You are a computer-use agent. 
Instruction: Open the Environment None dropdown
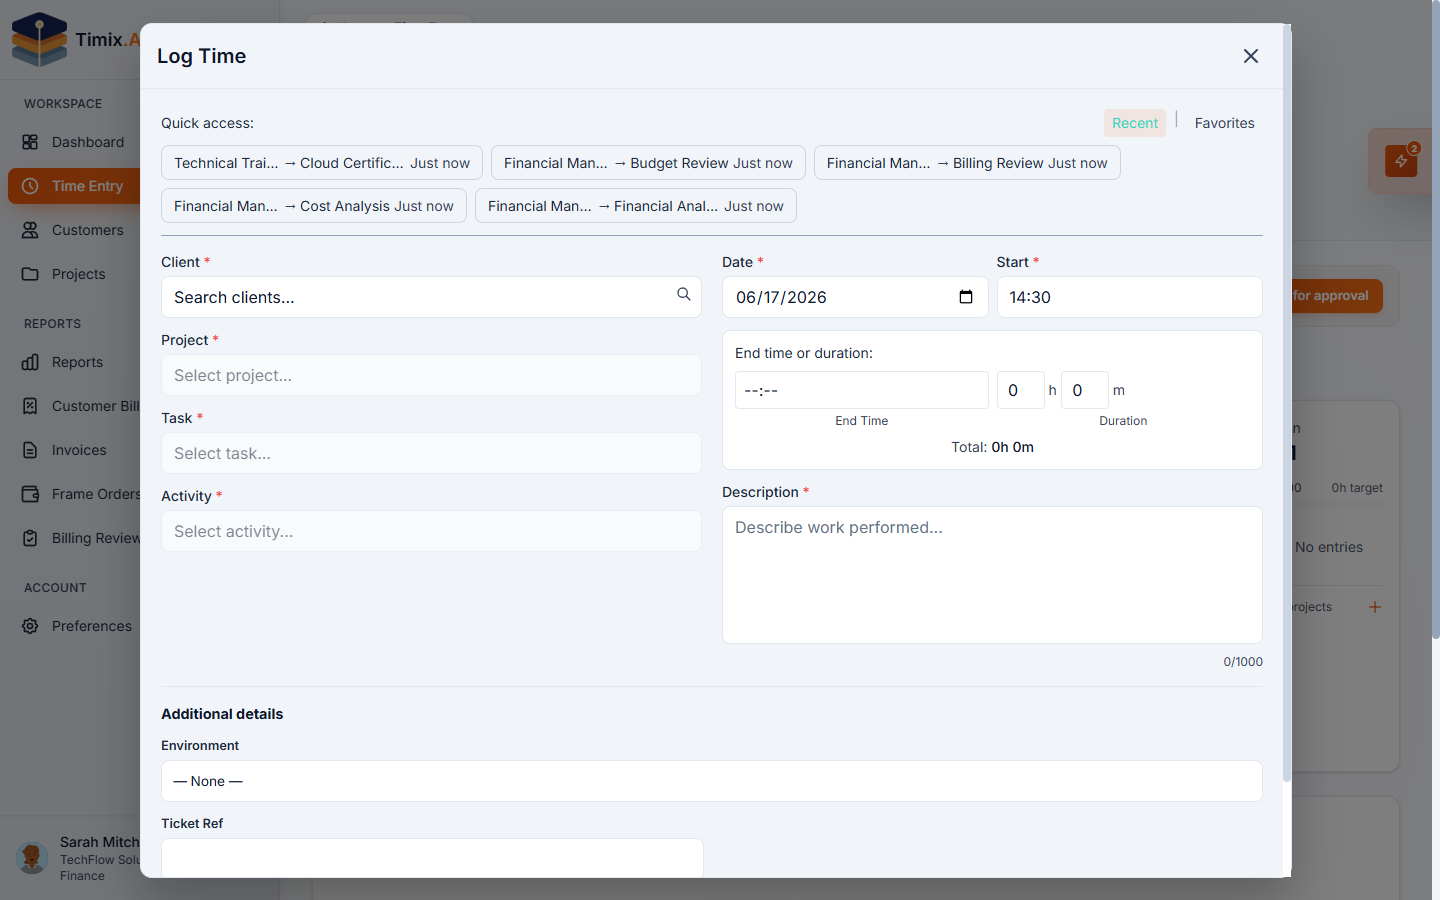(x=711, y=781)
